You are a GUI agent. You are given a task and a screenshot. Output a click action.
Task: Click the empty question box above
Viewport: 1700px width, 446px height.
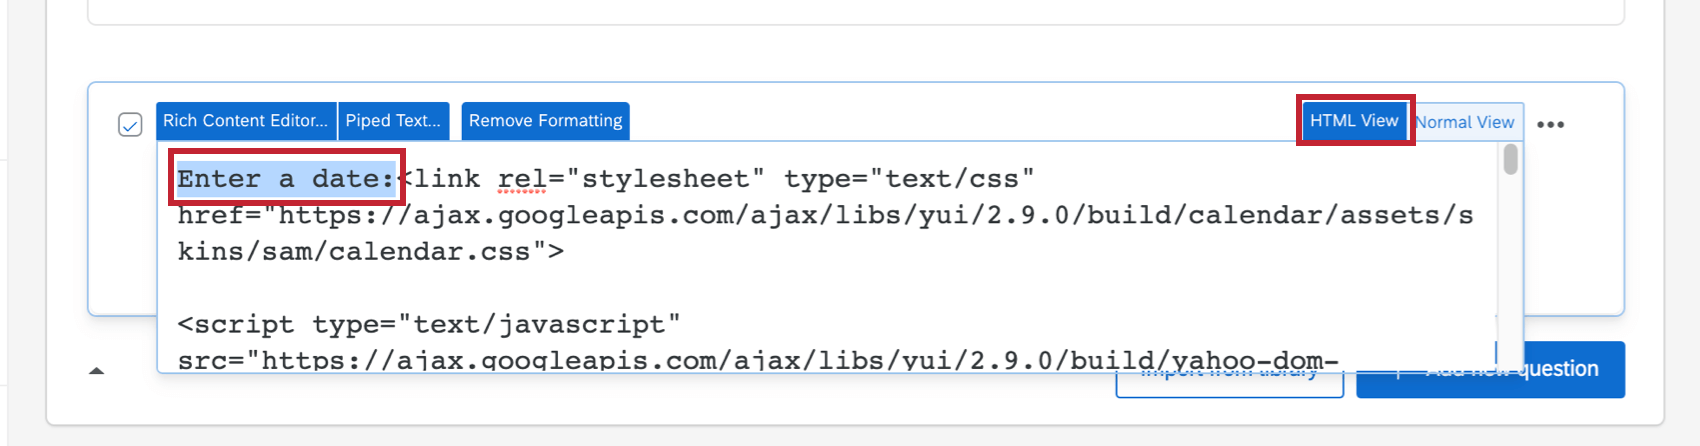855,10
